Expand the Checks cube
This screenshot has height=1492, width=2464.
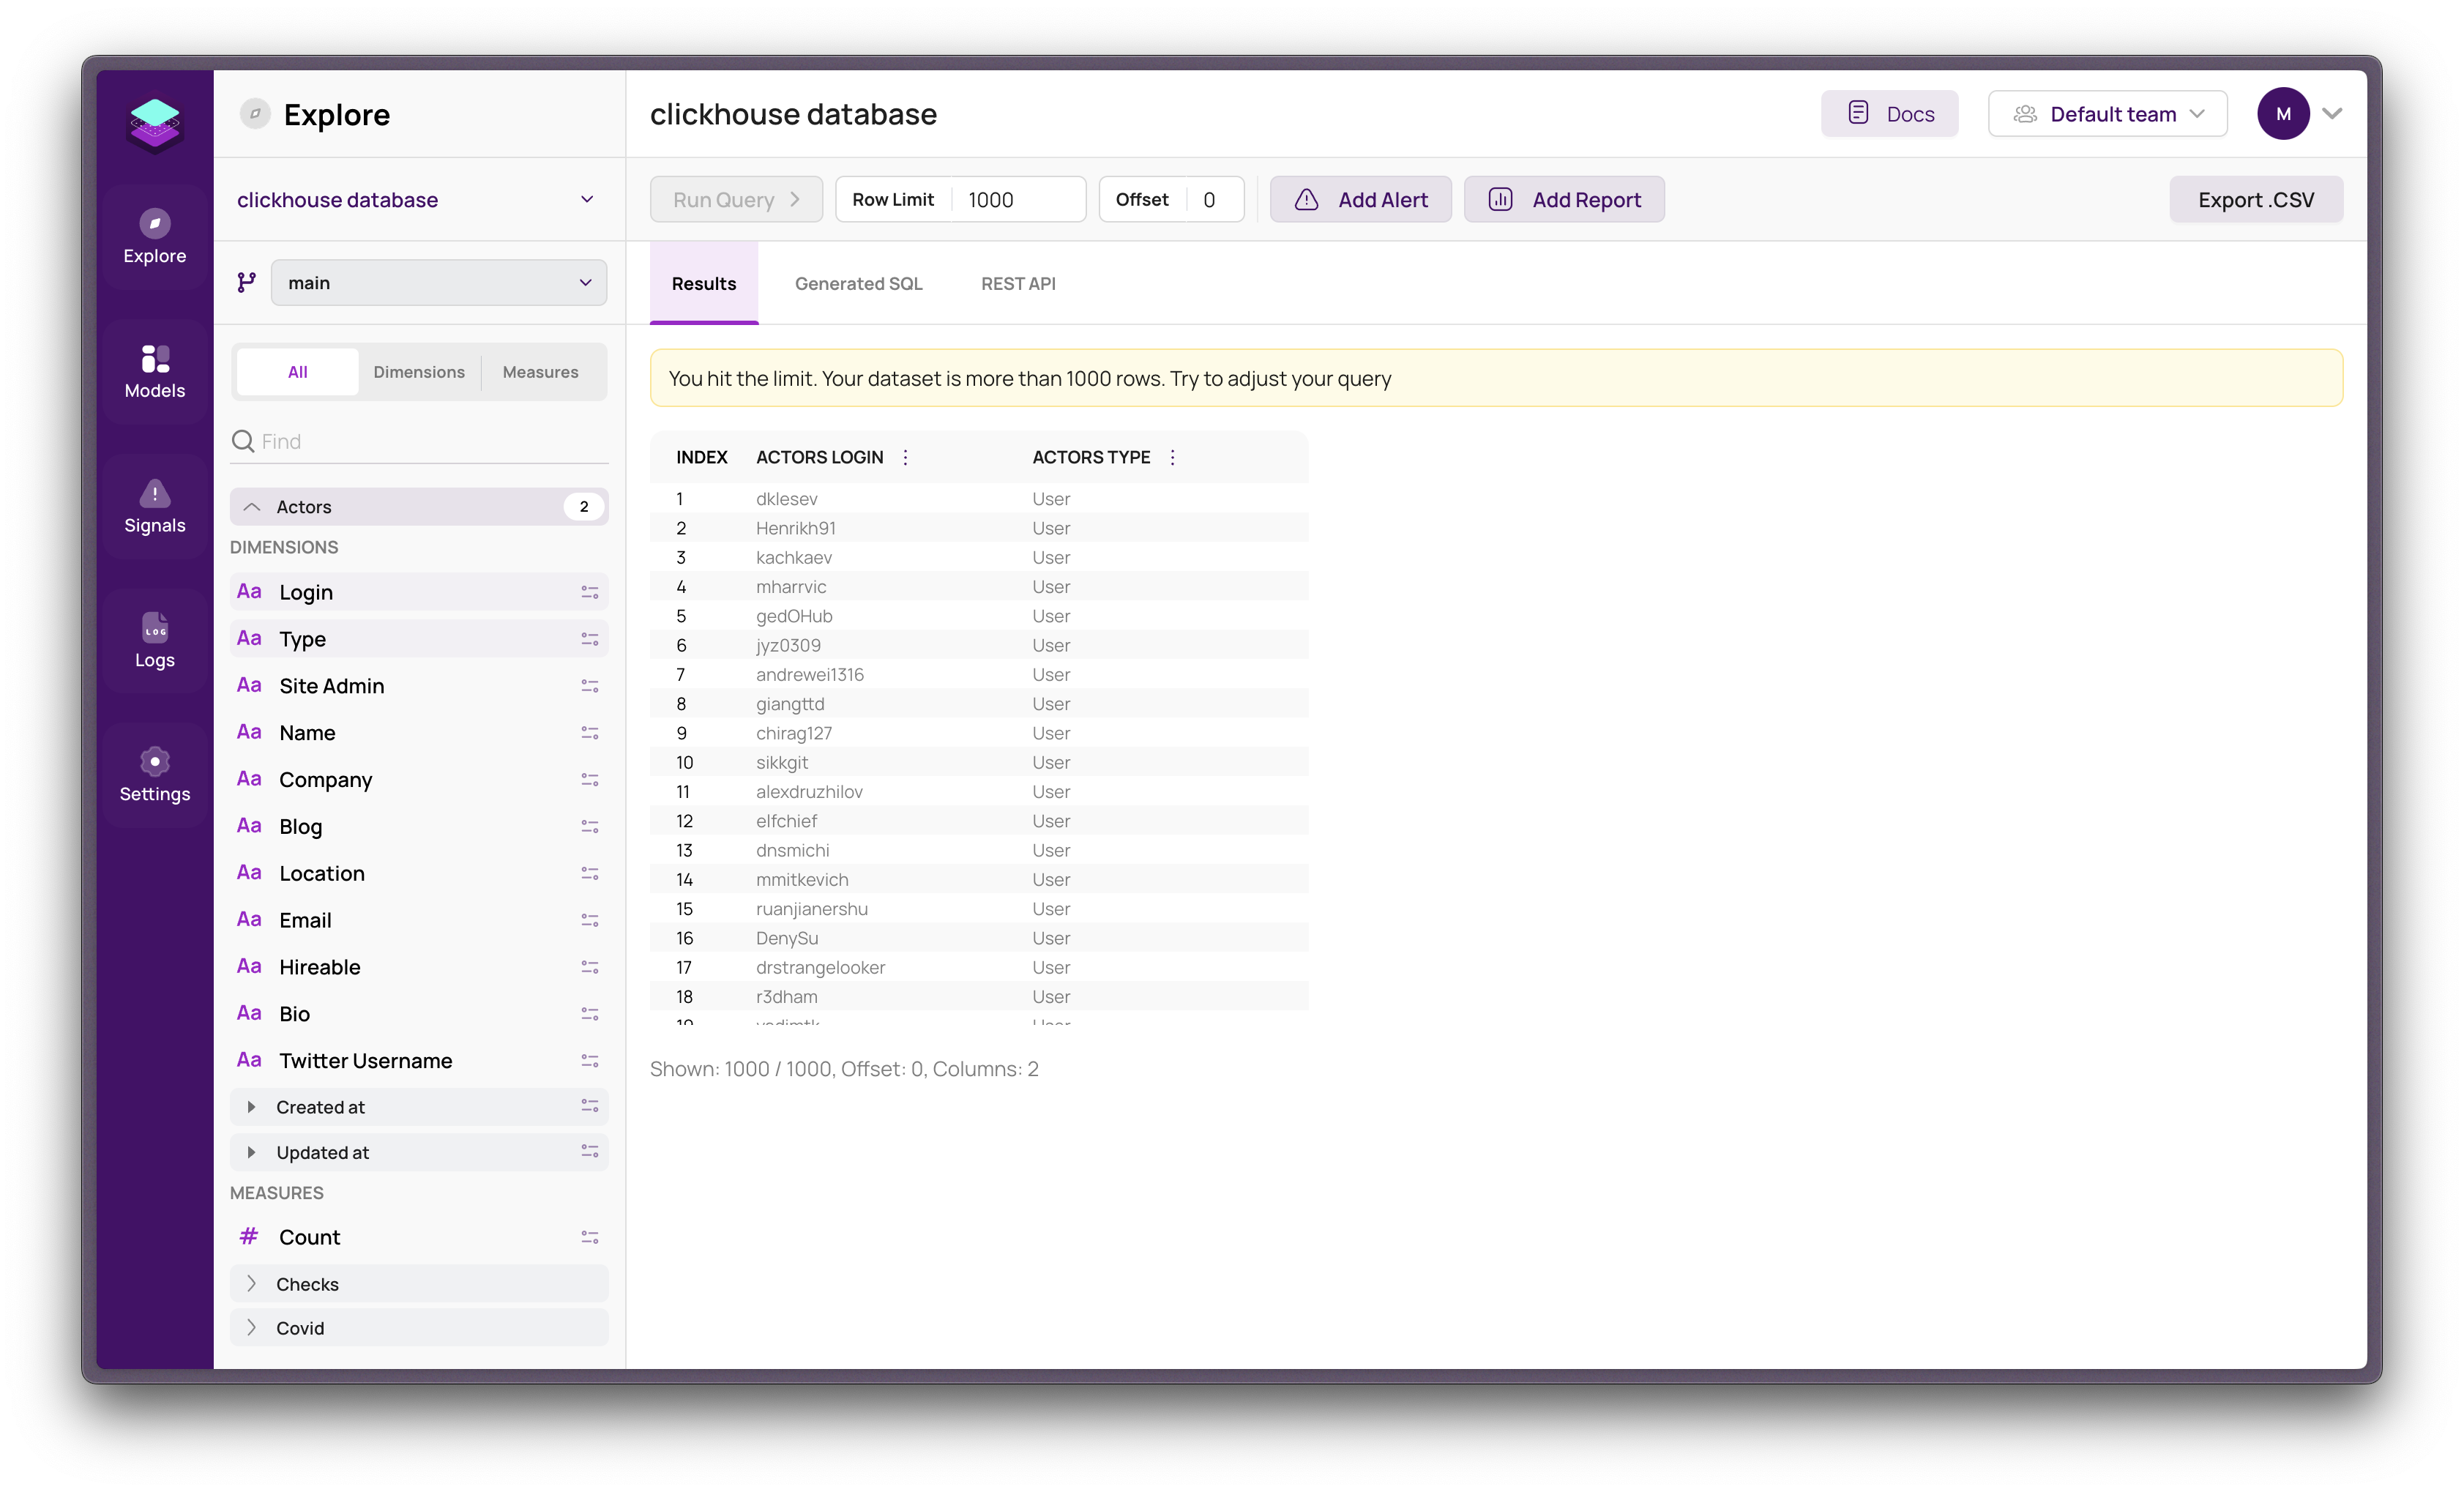click(419, 1284)
